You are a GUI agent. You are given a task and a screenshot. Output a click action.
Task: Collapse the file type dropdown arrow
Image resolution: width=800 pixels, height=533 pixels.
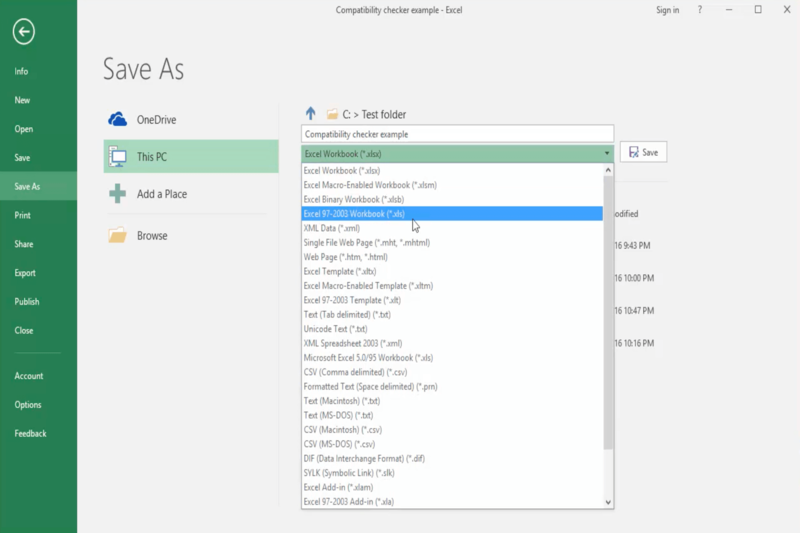click(607, 154)
